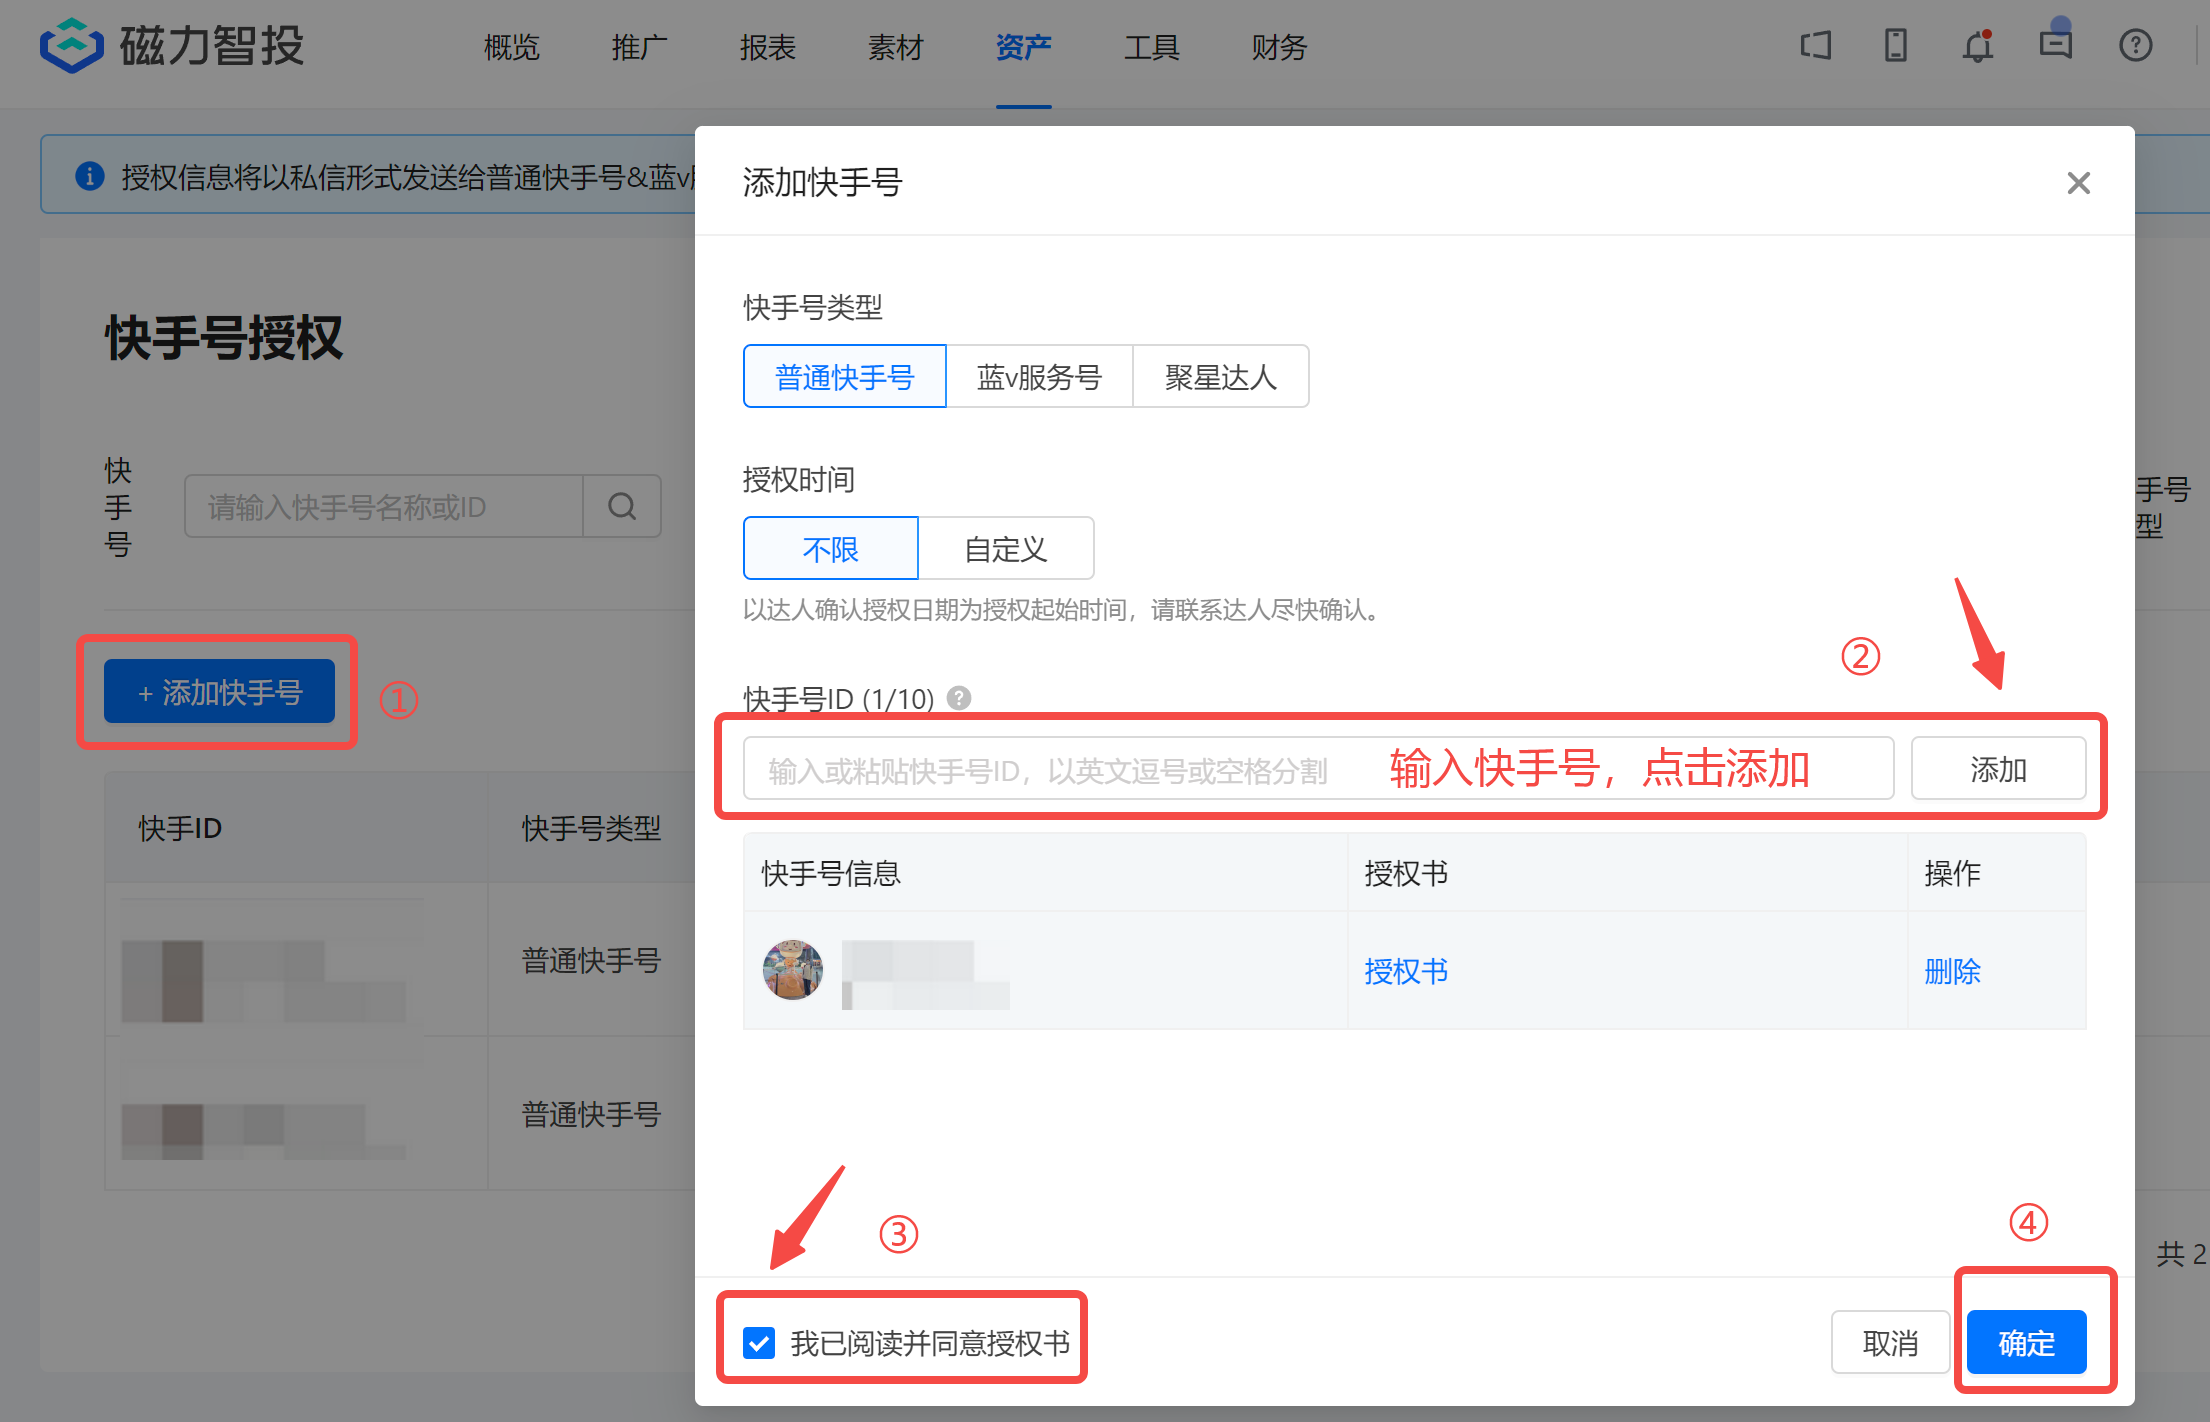This screenshot has height=1422, width=2210.
Task: Click the Kuaishou ID input field
Action: (x=1100, y=768)
